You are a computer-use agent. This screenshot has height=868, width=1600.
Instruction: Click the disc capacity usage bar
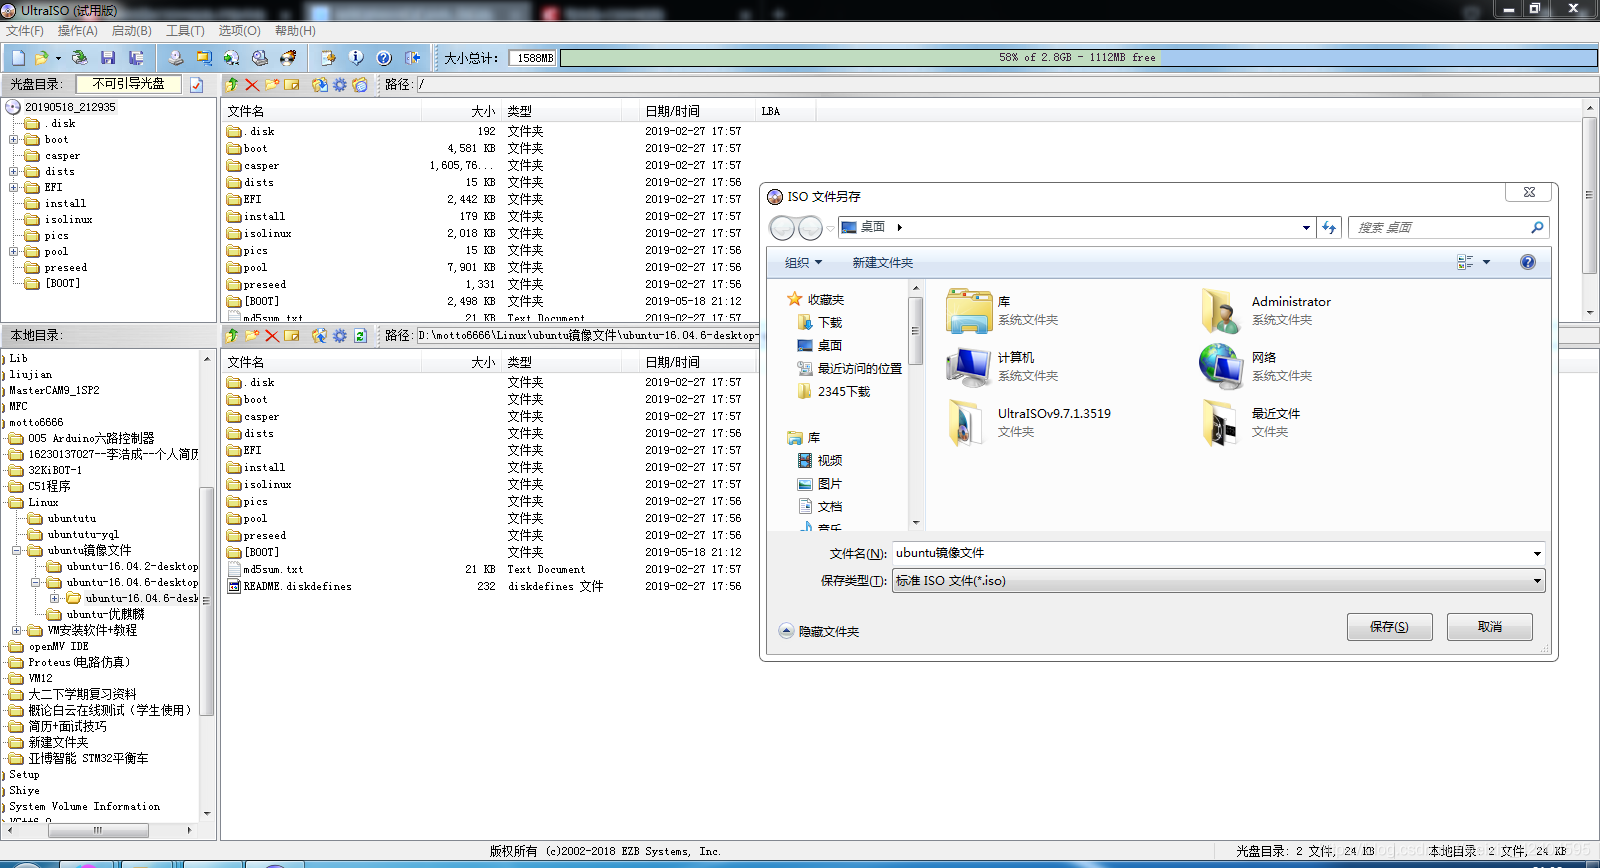[x=1078, y=58]
